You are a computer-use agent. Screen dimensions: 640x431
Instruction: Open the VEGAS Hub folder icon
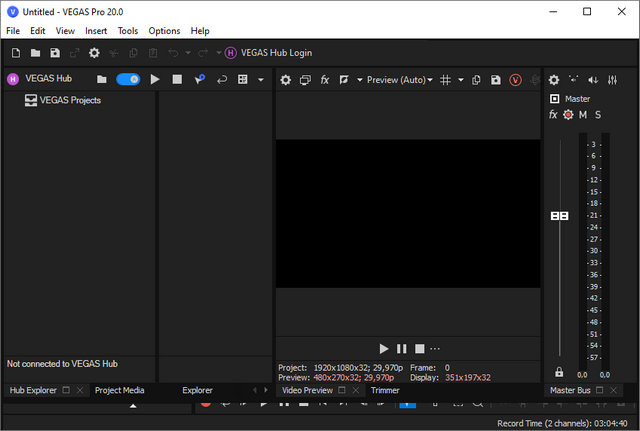101,79
